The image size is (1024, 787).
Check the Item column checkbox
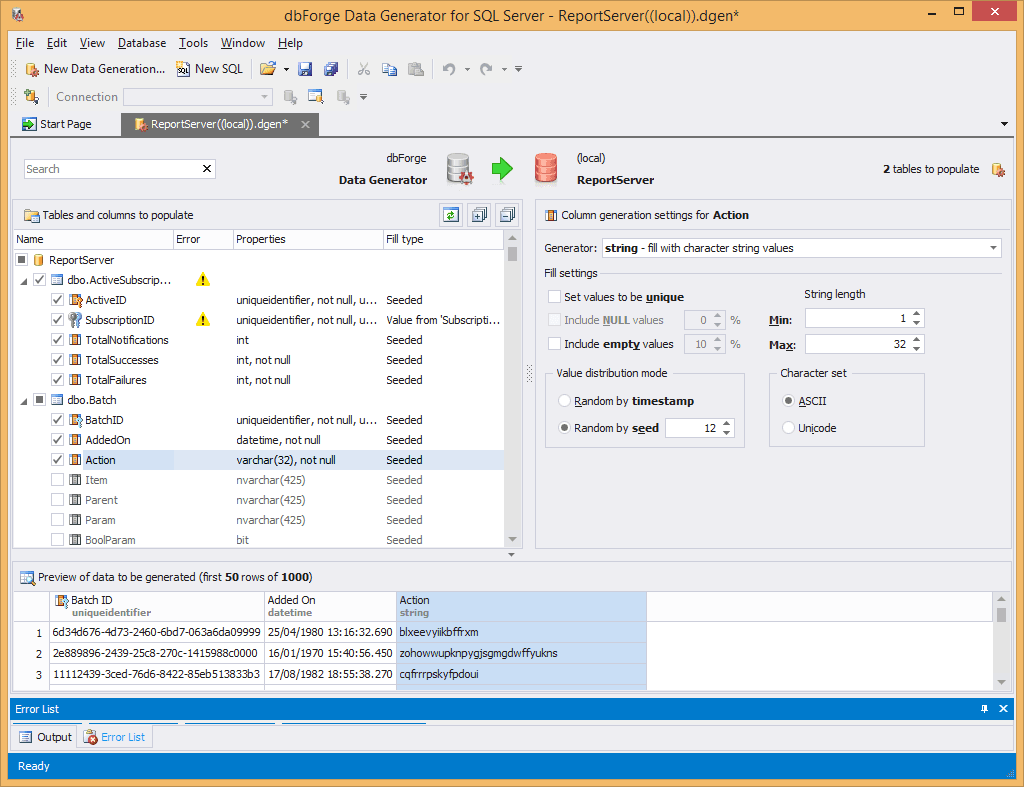pos(57,480)
